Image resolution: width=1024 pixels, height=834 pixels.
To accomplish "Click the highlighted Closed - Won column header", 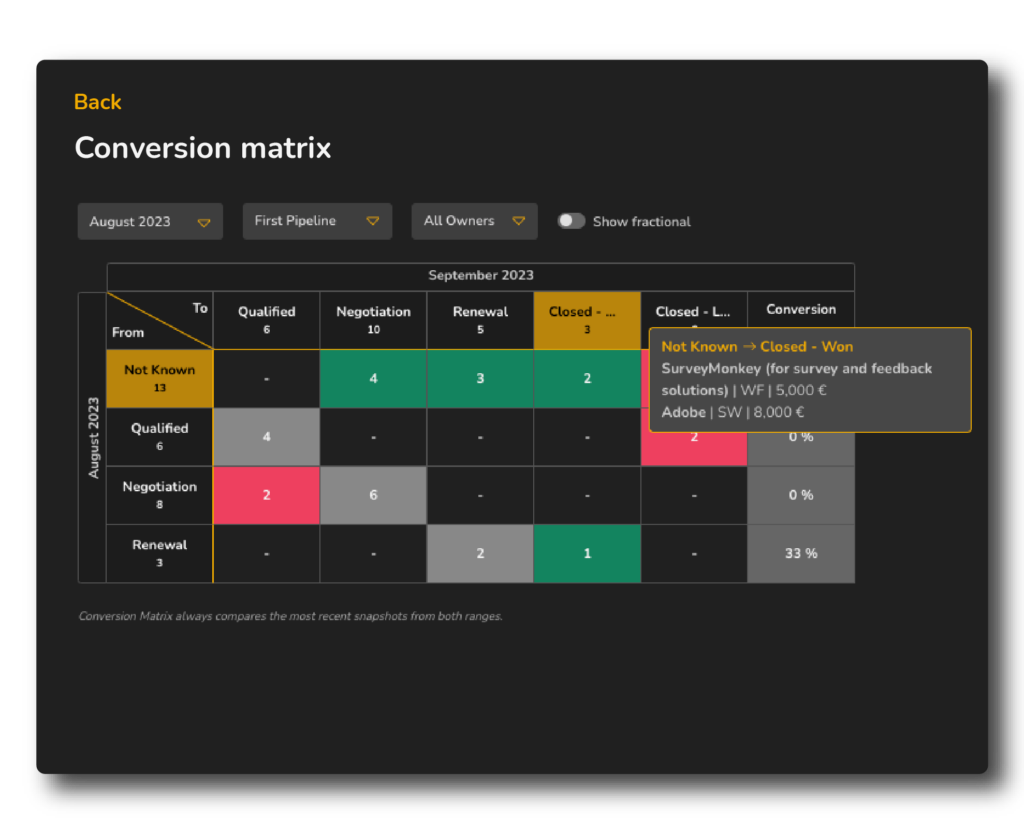I will pos(586,319).
